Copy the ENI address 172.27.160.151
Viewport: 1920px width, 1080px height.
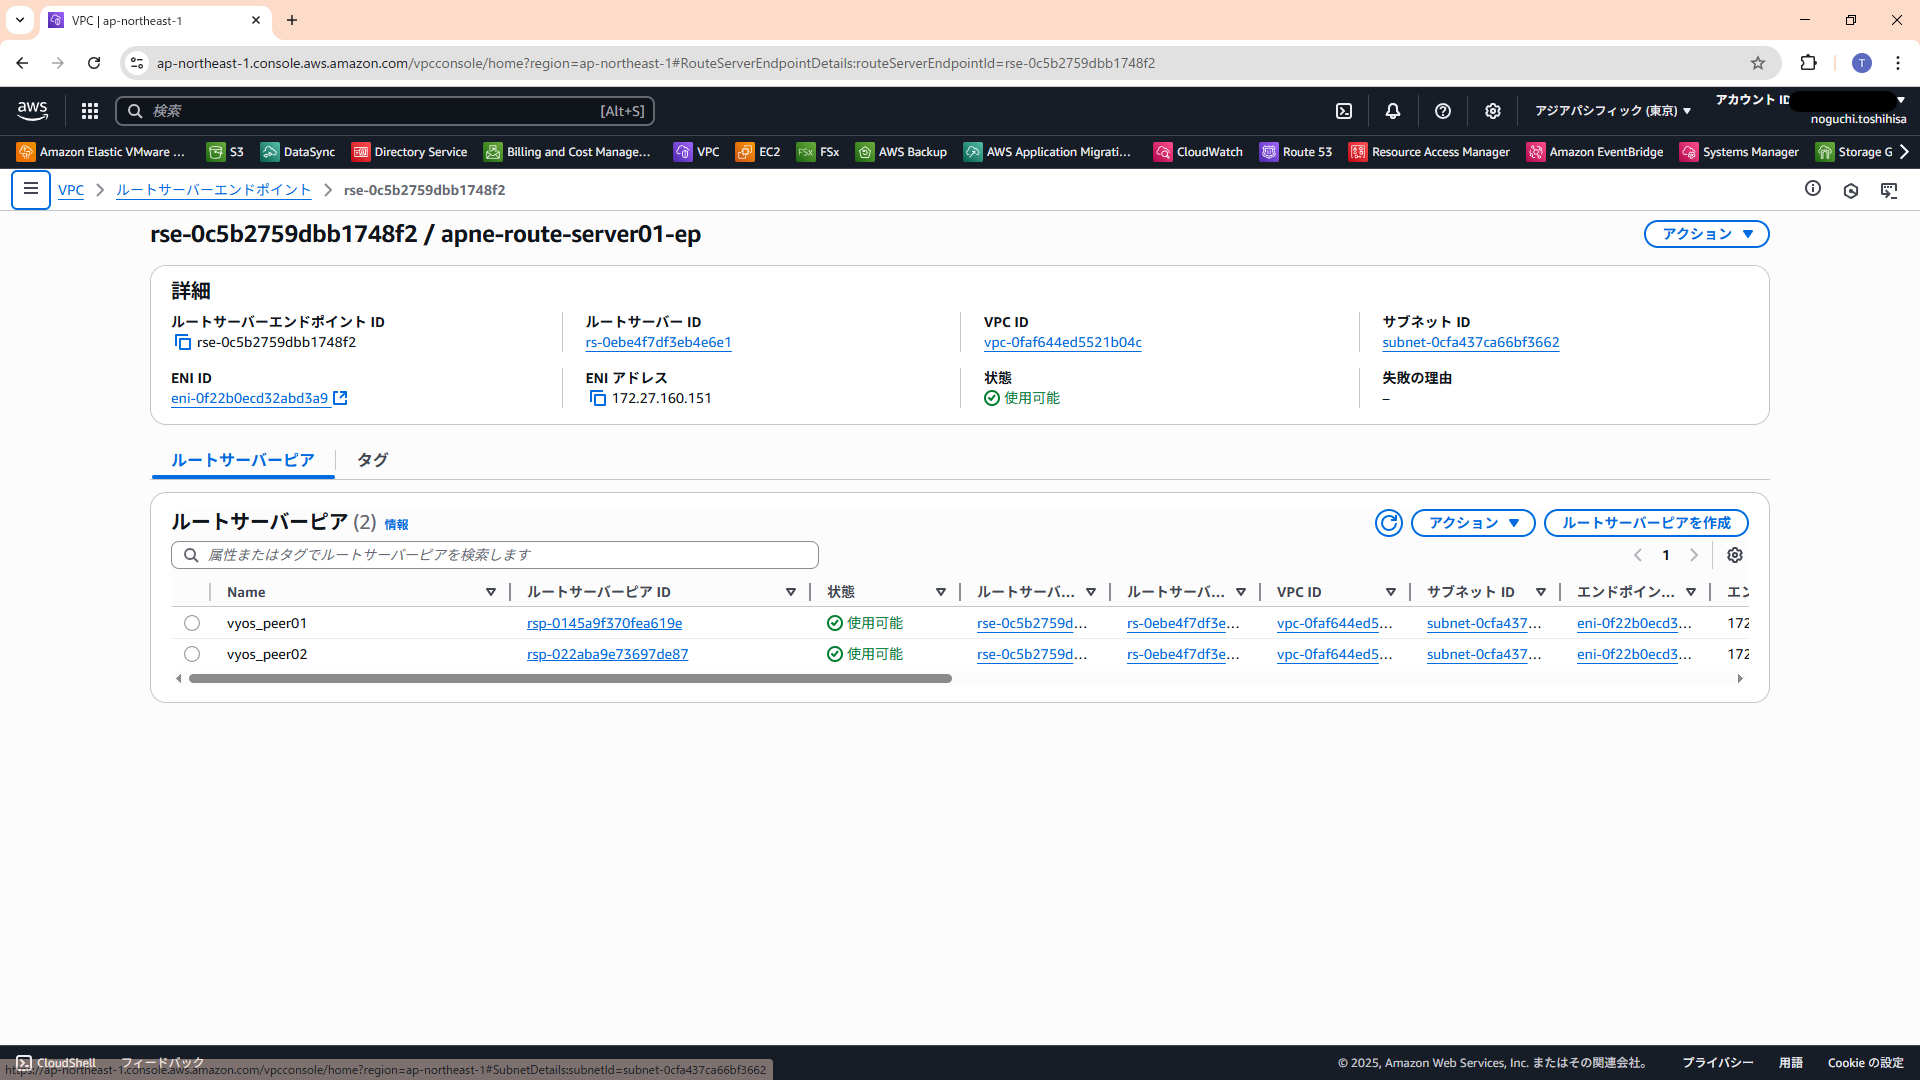coord(598,398)
